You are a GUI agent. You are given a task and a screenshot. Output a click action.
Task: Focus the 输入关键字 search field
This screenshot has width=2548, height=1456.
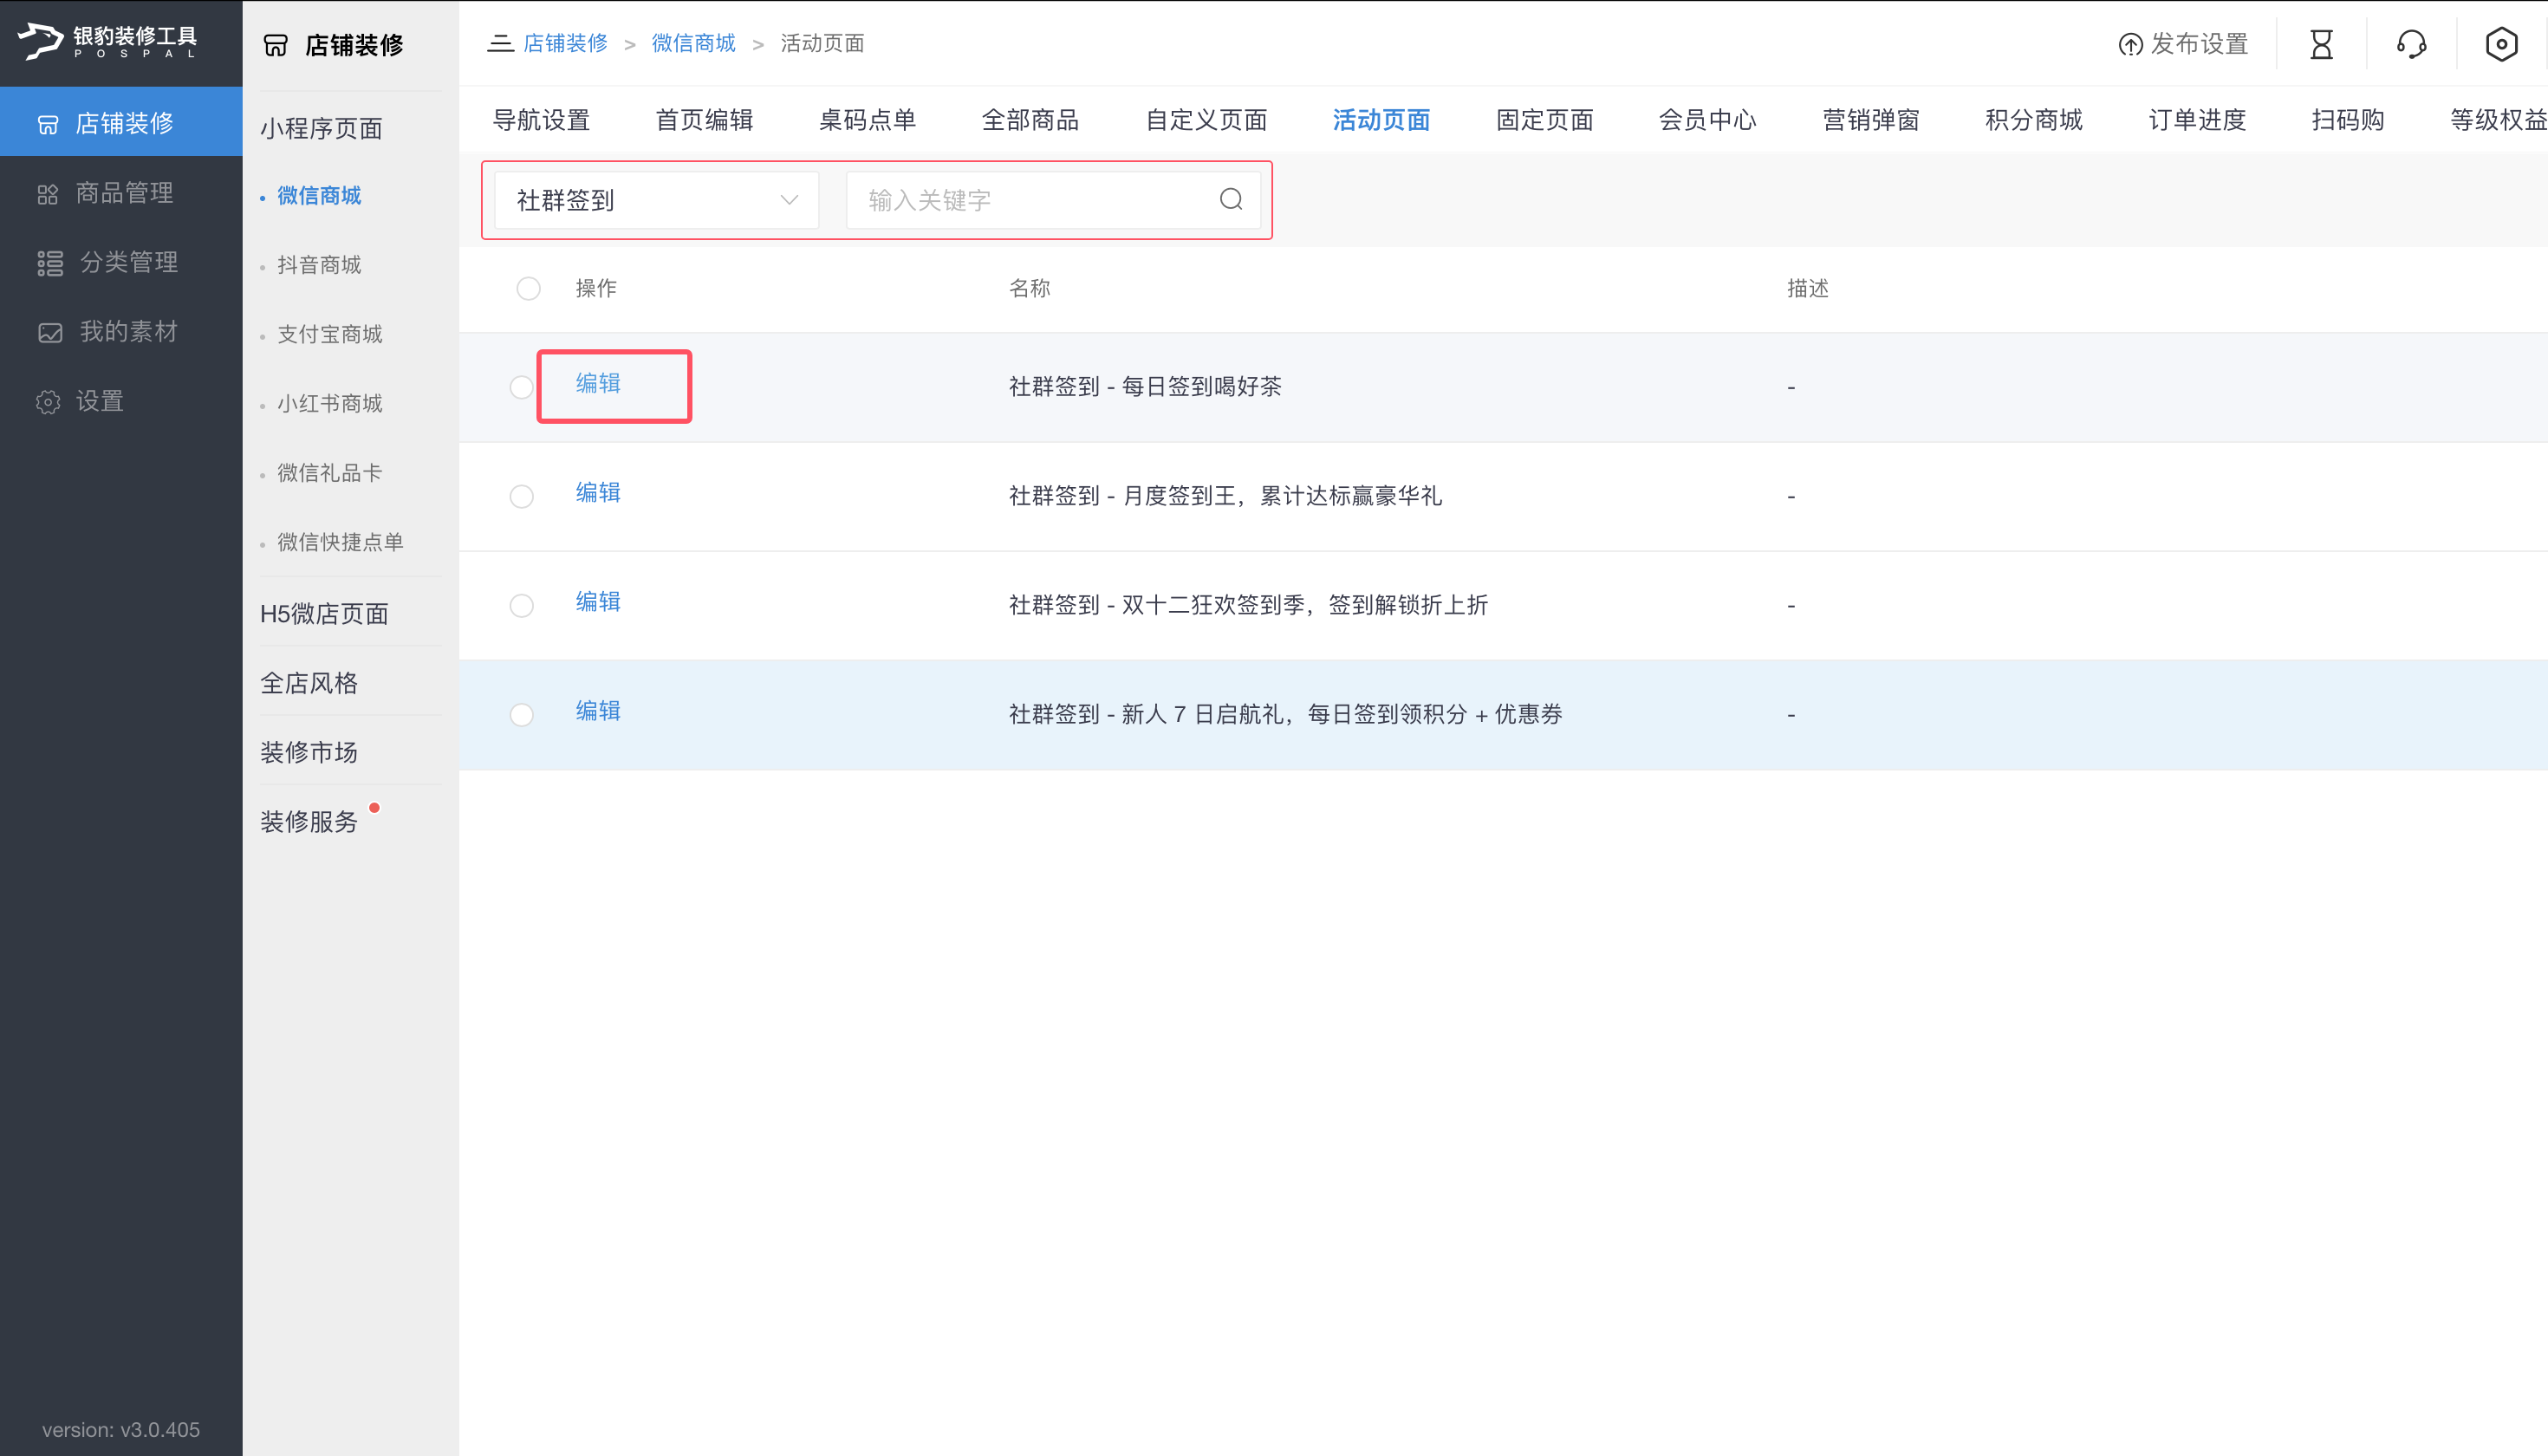(1030, 200)
